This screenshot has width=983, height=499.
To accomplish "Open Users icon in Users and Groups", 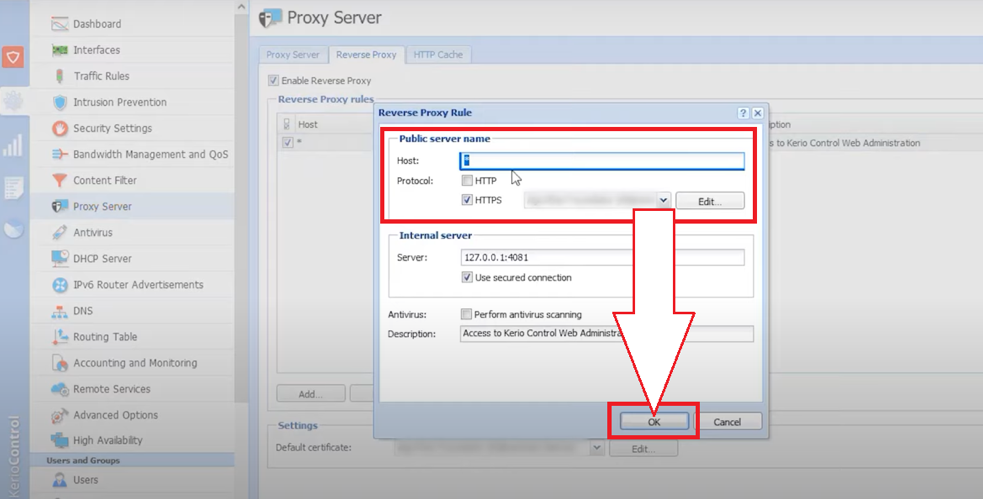I will pos(60,480).
